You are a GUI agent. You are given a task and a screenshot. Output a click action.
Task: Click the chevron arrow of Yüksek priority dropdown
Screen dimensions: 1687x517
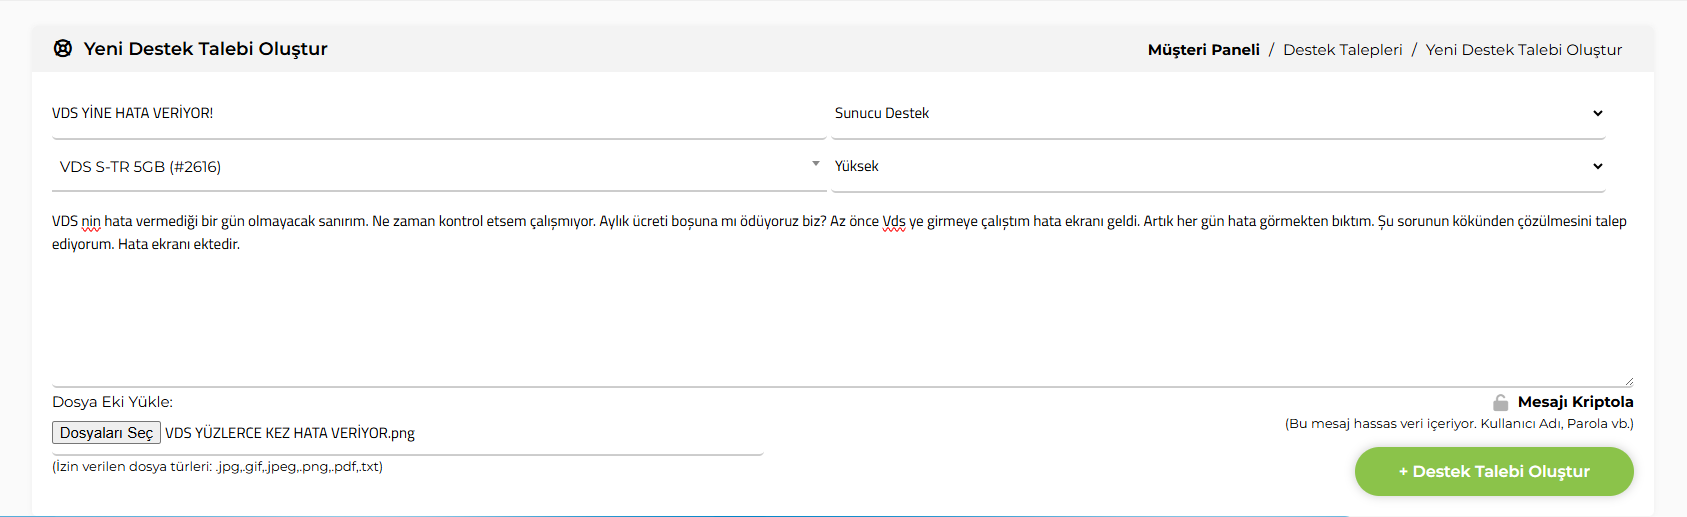[x=1598, y=166]
